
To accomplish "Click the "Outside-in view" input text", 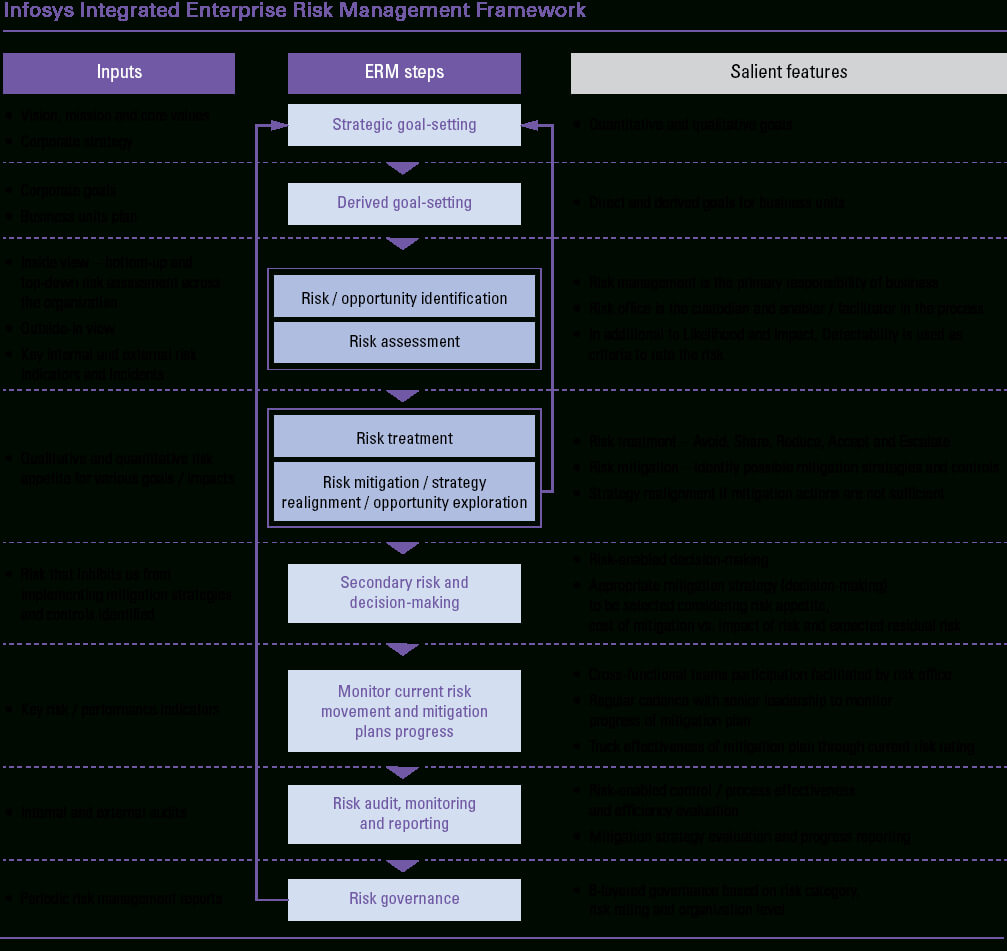I will [x=68, y=329].
